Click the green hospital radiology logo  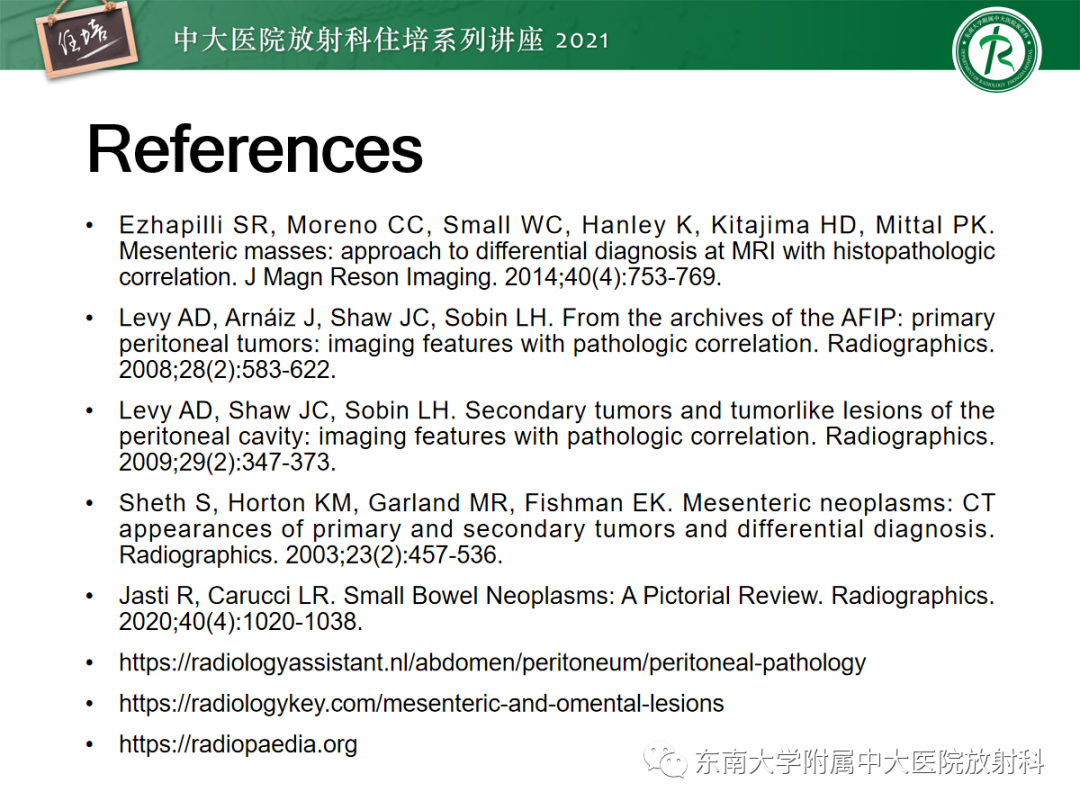(996, 52)
